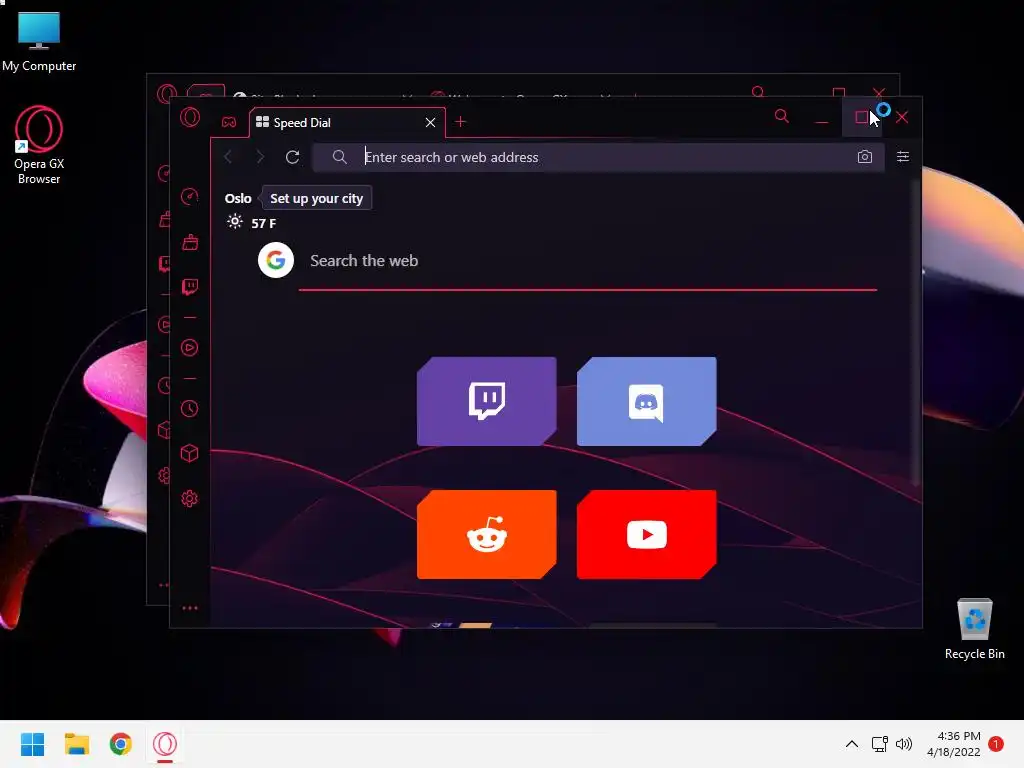
Task: Open the GX Corner gamepad icon
Action: [229, 122]
